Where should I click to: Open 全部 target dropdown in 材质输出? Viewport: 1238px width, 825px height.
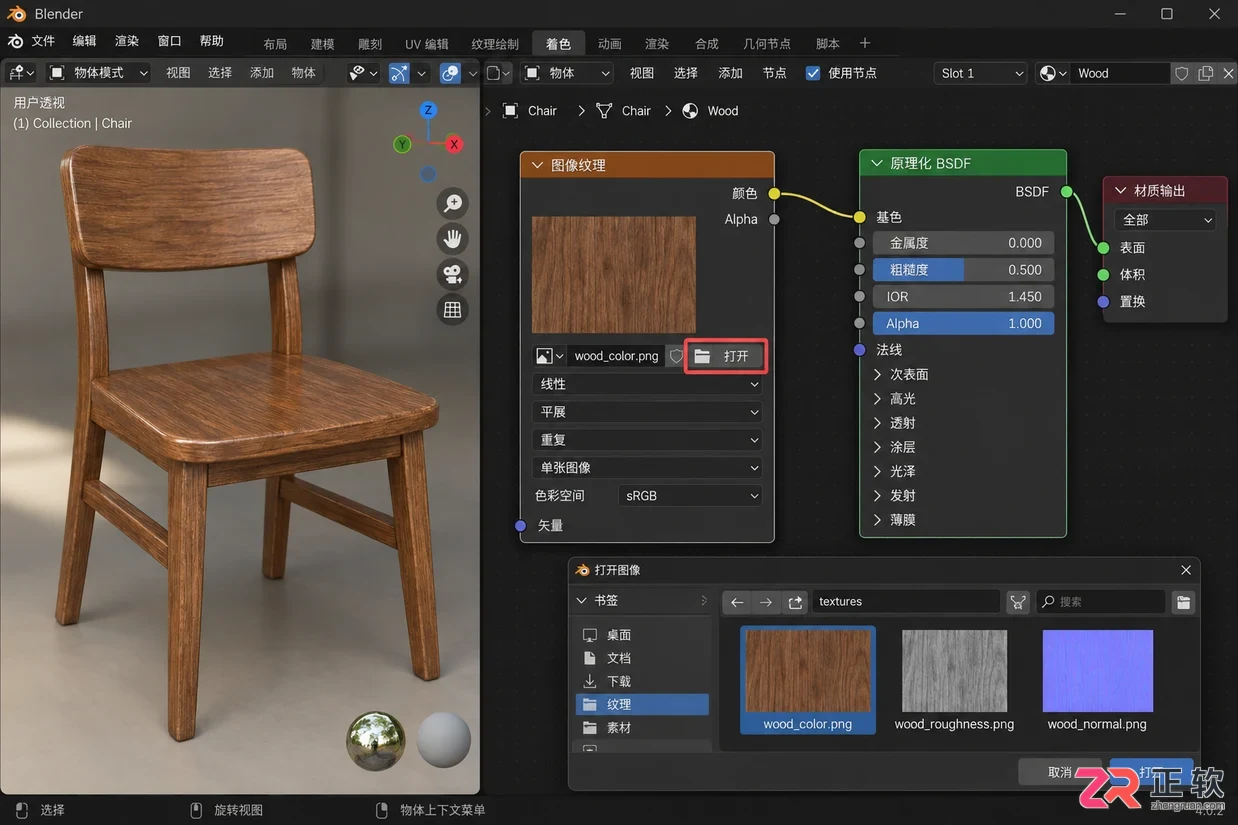pos(1165,220)
